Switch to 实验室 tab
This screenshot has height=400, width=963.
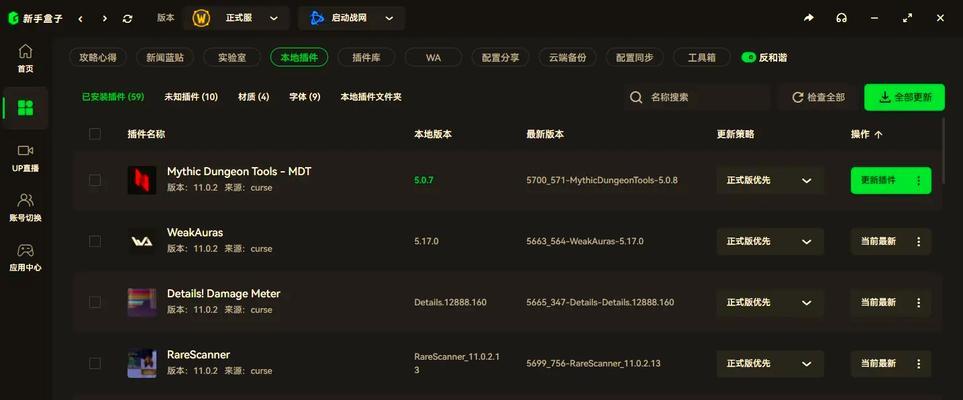pyautogui.click(x=232, y=58)
